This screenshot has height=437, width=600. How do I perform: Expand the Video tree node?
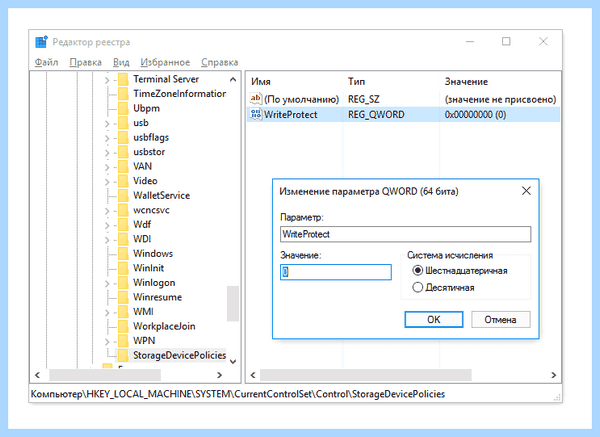tap(107, 182)
